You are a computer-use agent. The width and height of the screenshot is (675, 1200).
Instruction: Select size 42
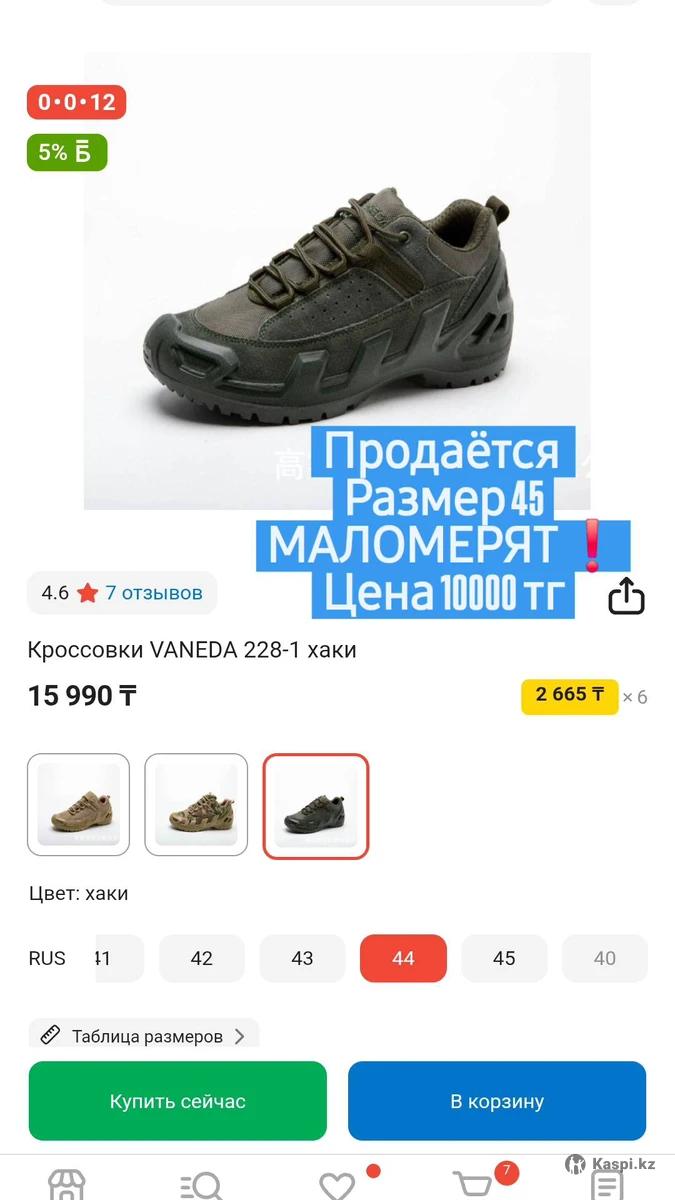point(202,958)
